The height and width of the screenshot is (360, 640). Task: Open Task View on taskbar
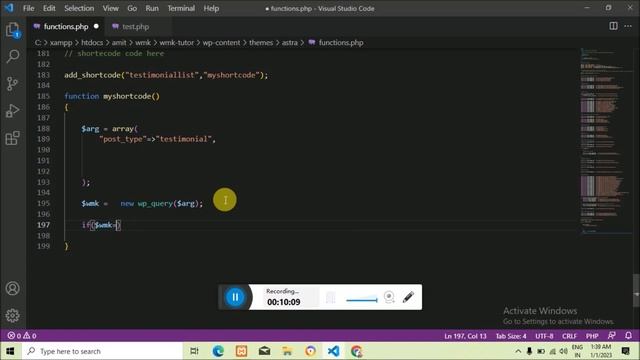(194, 351)
